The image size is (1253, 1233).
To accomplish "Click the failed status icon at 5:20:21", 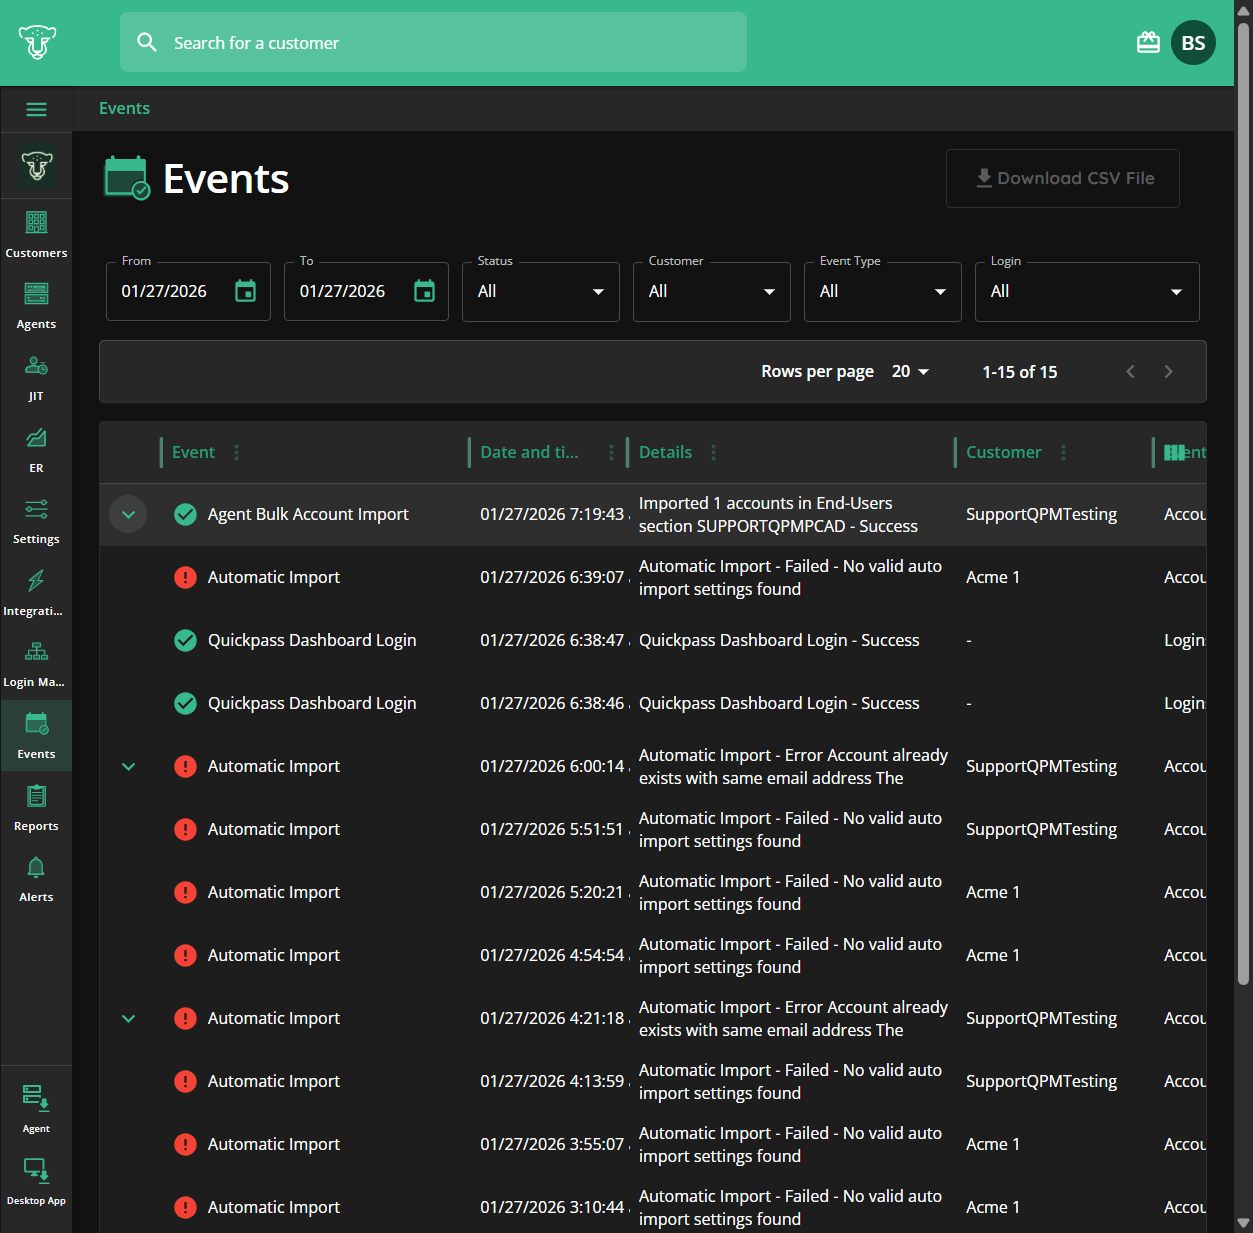I will (x=185, y=892).
